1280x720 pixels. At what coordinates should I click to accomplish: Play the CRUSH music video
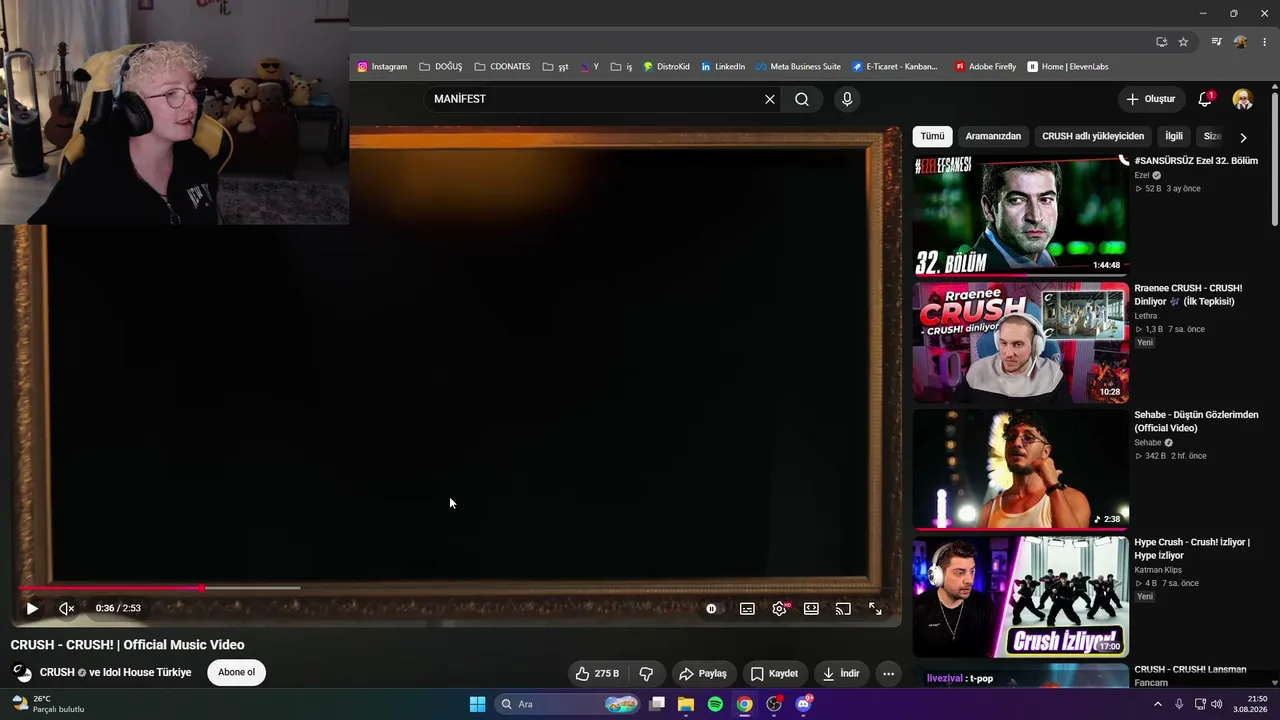[32, 608]
